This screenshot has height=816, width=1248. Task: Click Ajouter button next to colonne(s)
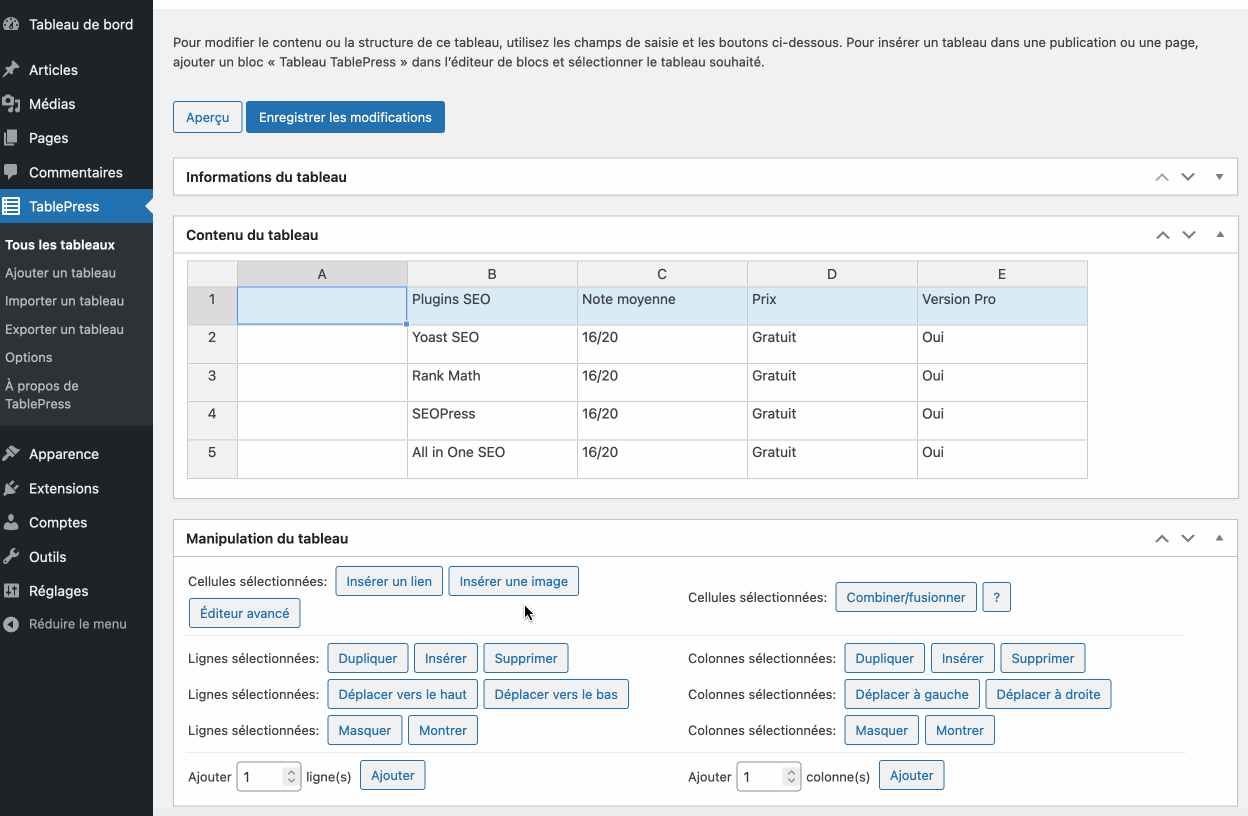click(912, 775)
